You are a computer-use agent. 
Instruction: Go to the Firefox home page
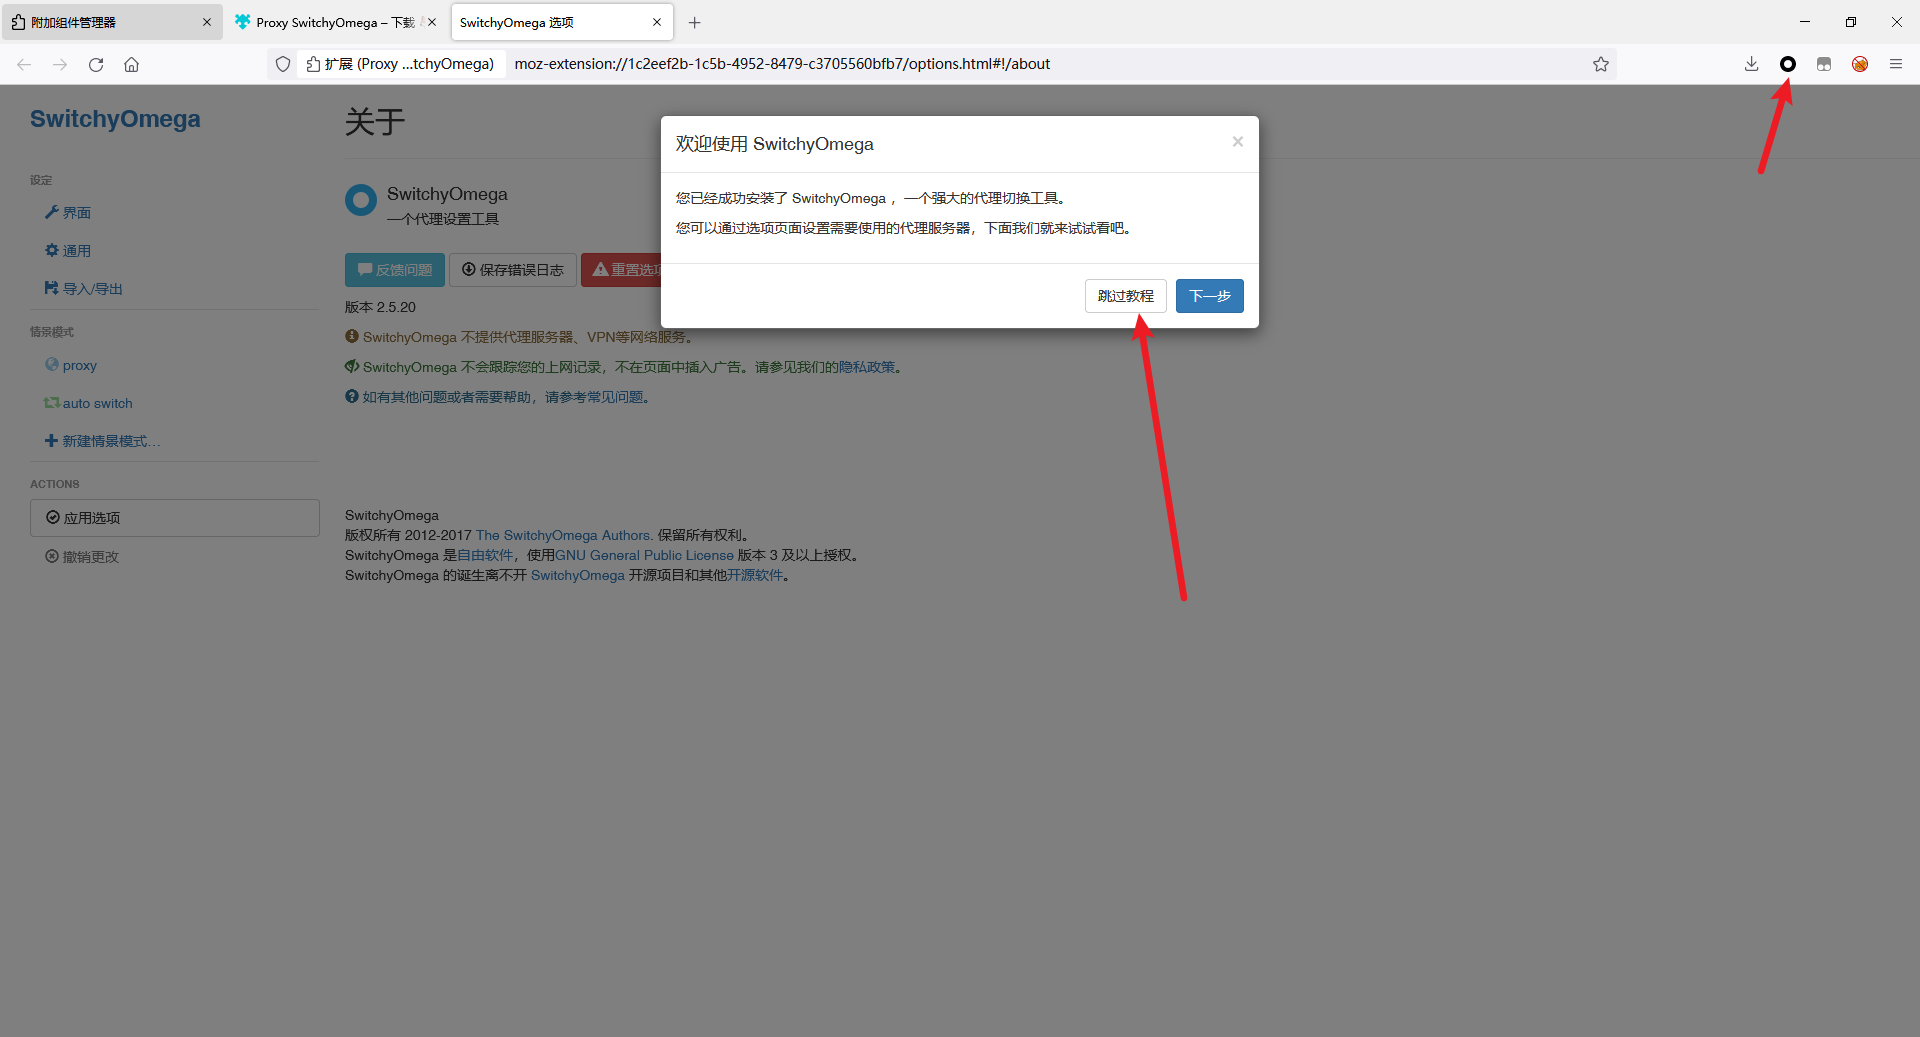132,64
